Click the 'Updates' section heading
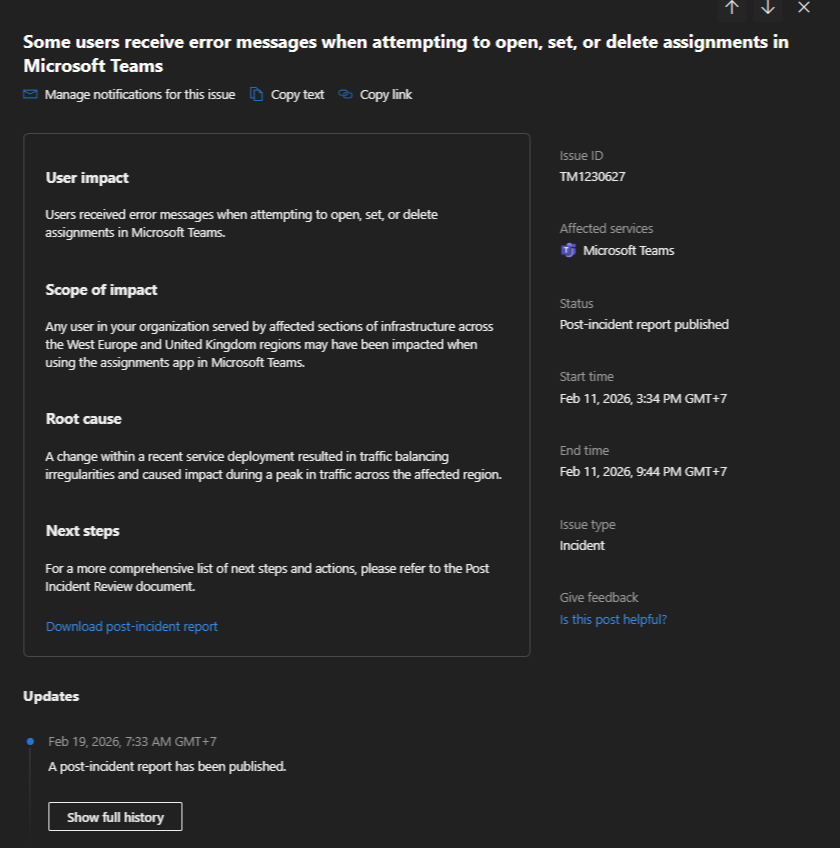840x848 pixels. 51,696
